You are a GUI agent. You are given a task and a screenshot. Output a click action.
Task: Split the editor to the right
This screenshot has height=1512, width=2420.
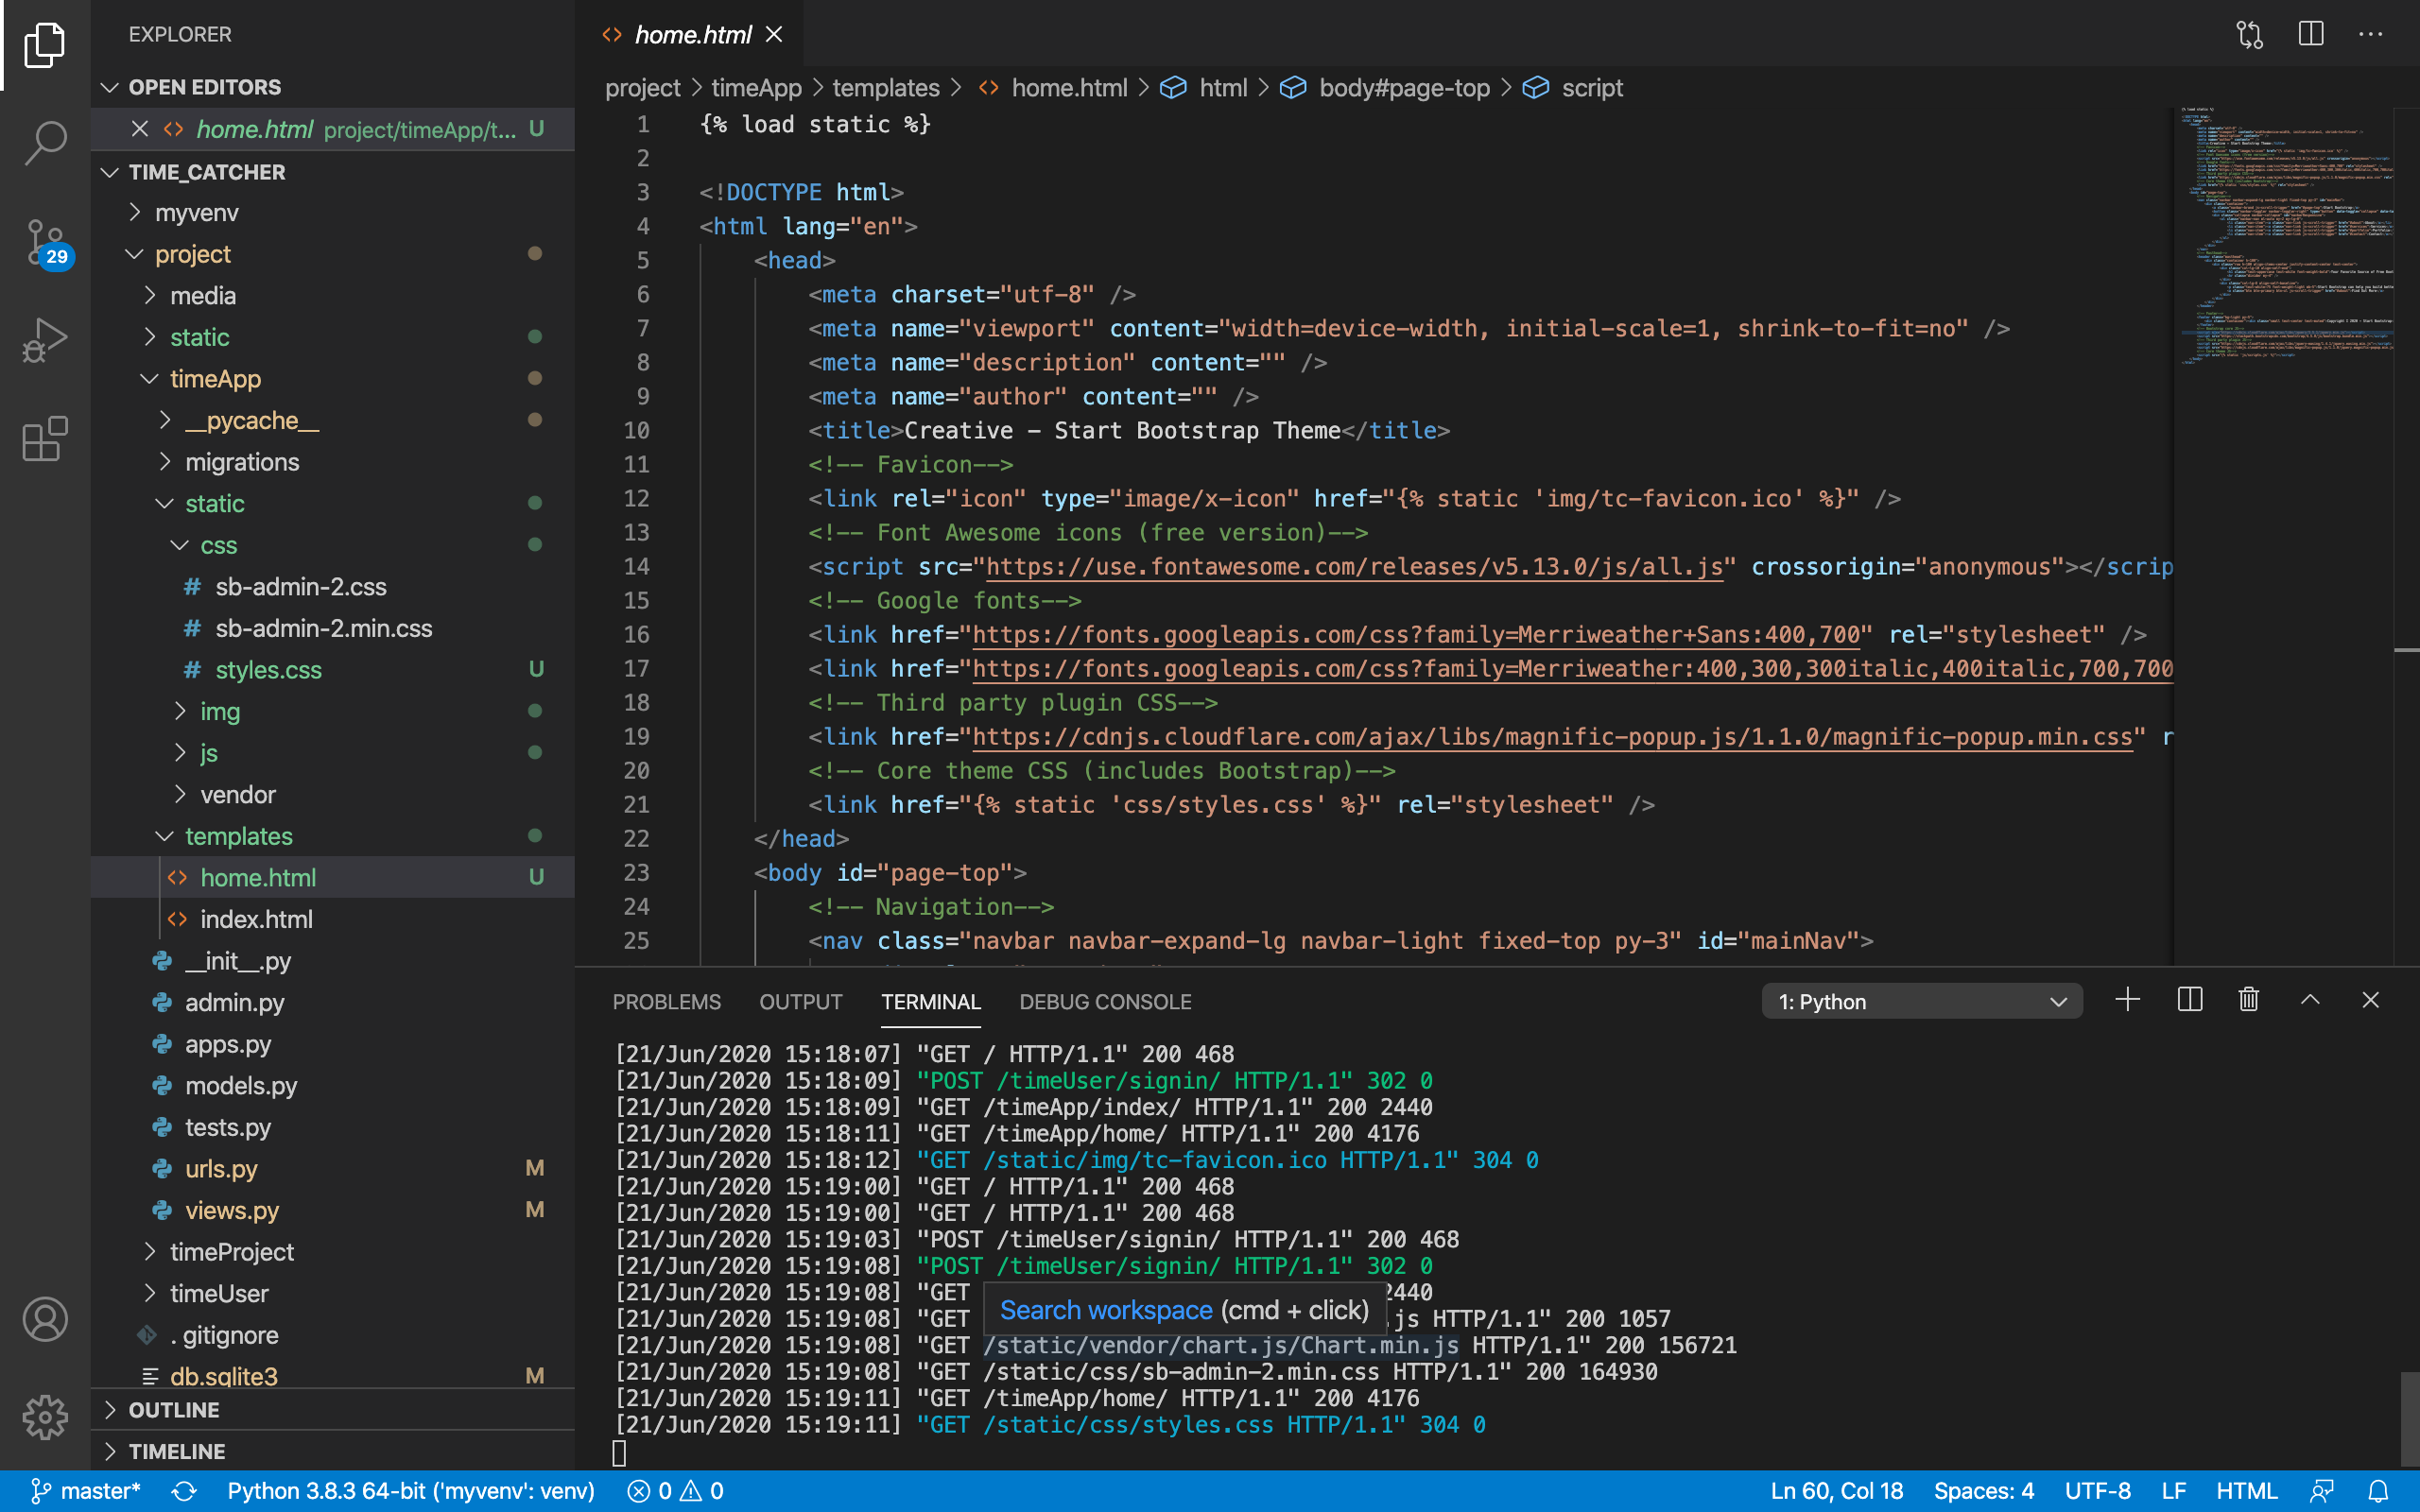(x=2310, y=34)
